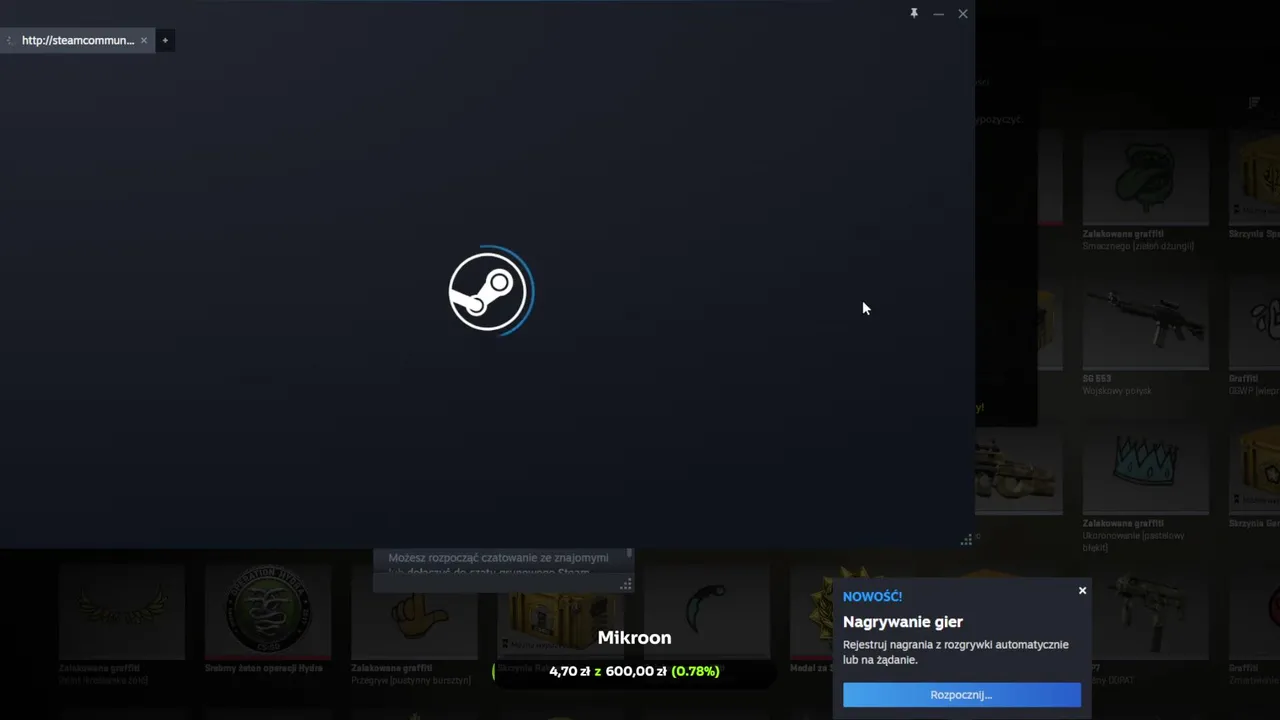Dismiss the NOWOŚĆ! notification
This screenshot has height=720, width=1280.
[x=1082, y=591]
